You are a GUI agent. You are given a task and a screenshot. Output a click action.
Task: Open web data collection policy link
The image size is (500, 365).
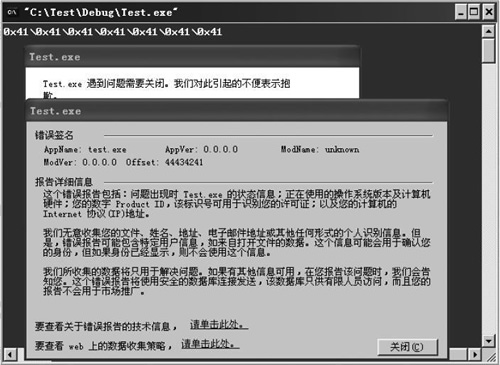click(210, 344)
